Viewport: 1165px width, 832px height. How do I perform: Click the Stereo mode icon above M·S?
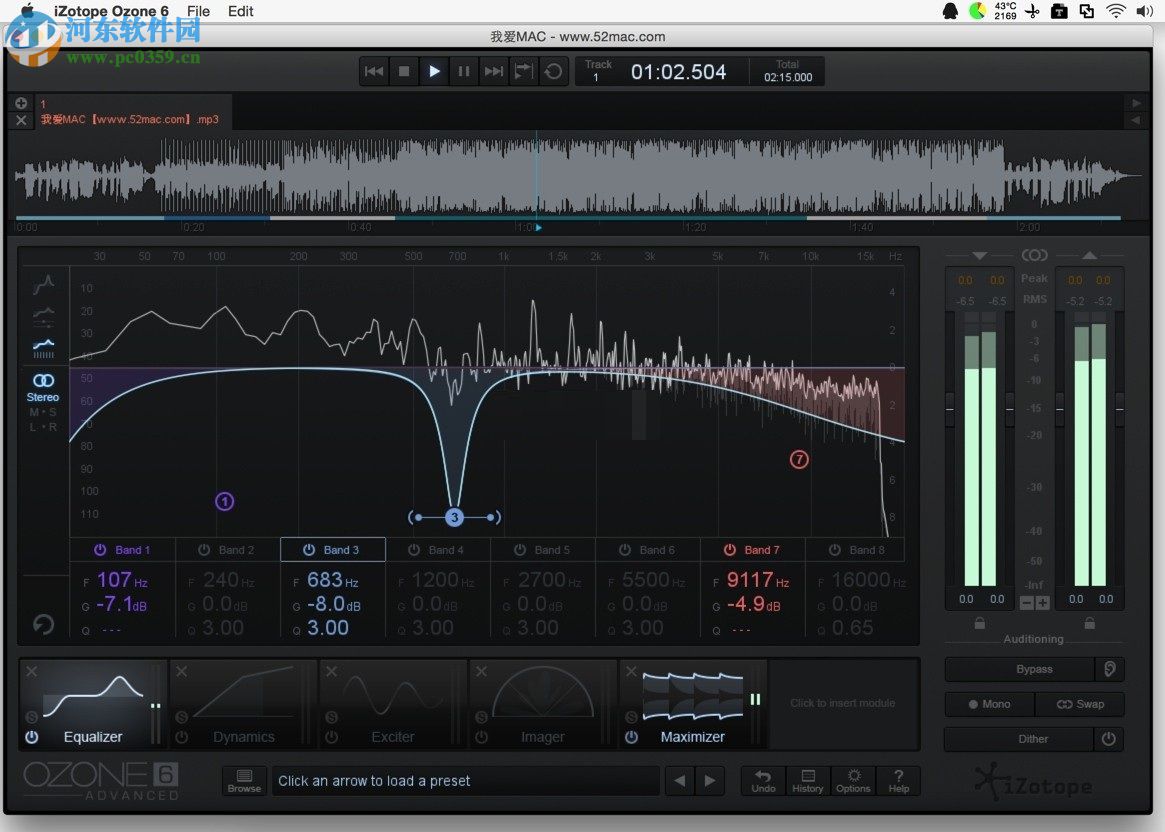coord(43,379)
